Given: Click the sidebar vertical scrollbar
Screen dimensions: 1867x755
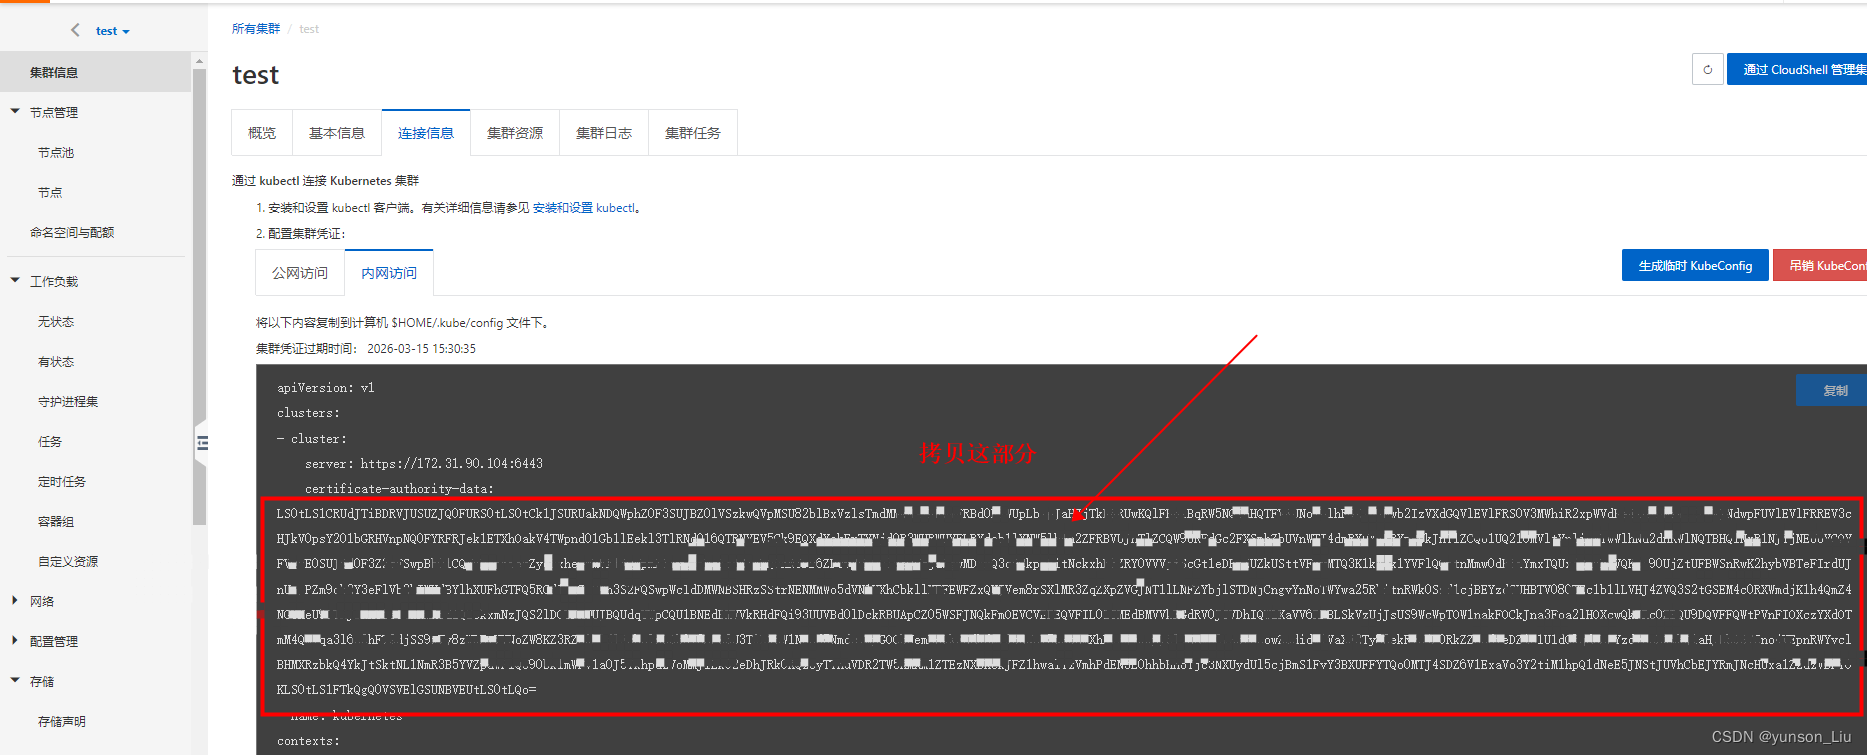Looking at the screenshot, I should click(199, 297).
